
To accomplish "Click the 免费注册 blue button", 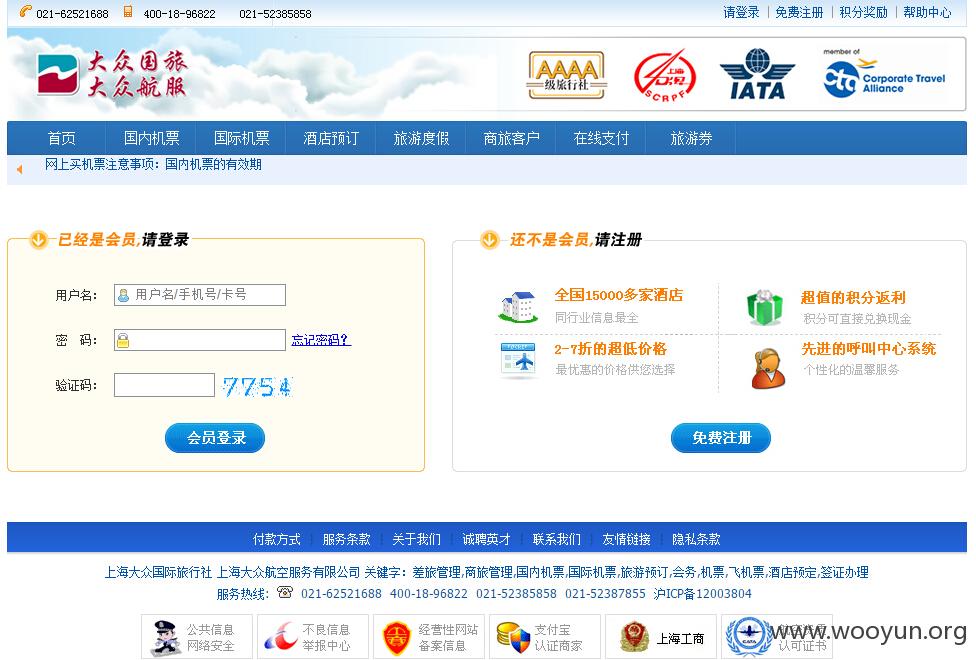I will (x=721, y=438).
